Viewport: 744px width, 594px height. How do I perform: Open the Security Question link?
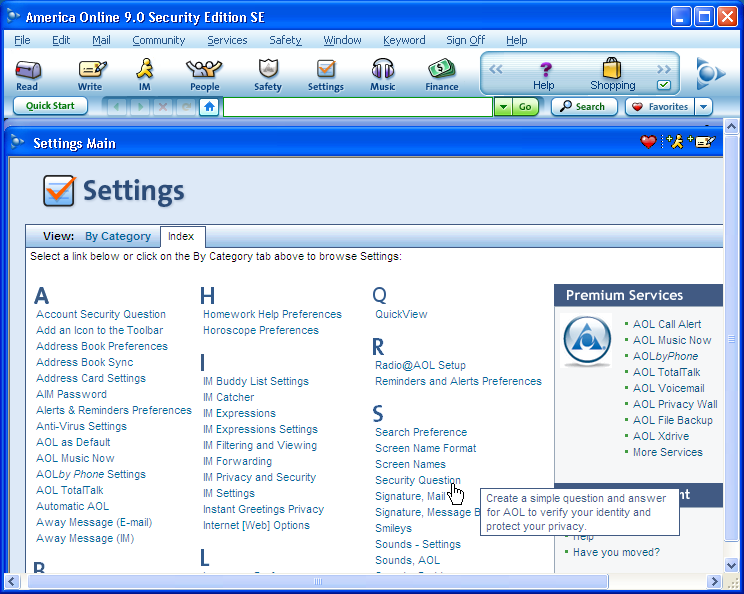[x=418, y=480]
